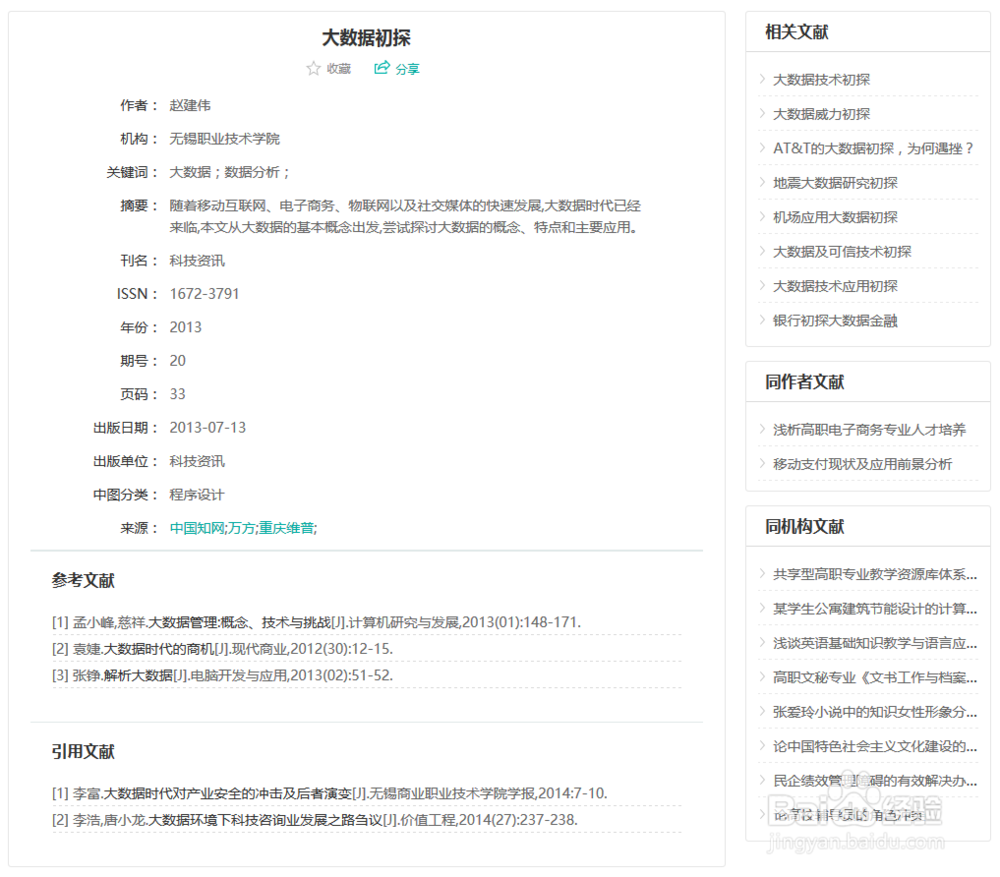Click the chevron beside 移动支付现状及应用前景分析

[762, 464]
